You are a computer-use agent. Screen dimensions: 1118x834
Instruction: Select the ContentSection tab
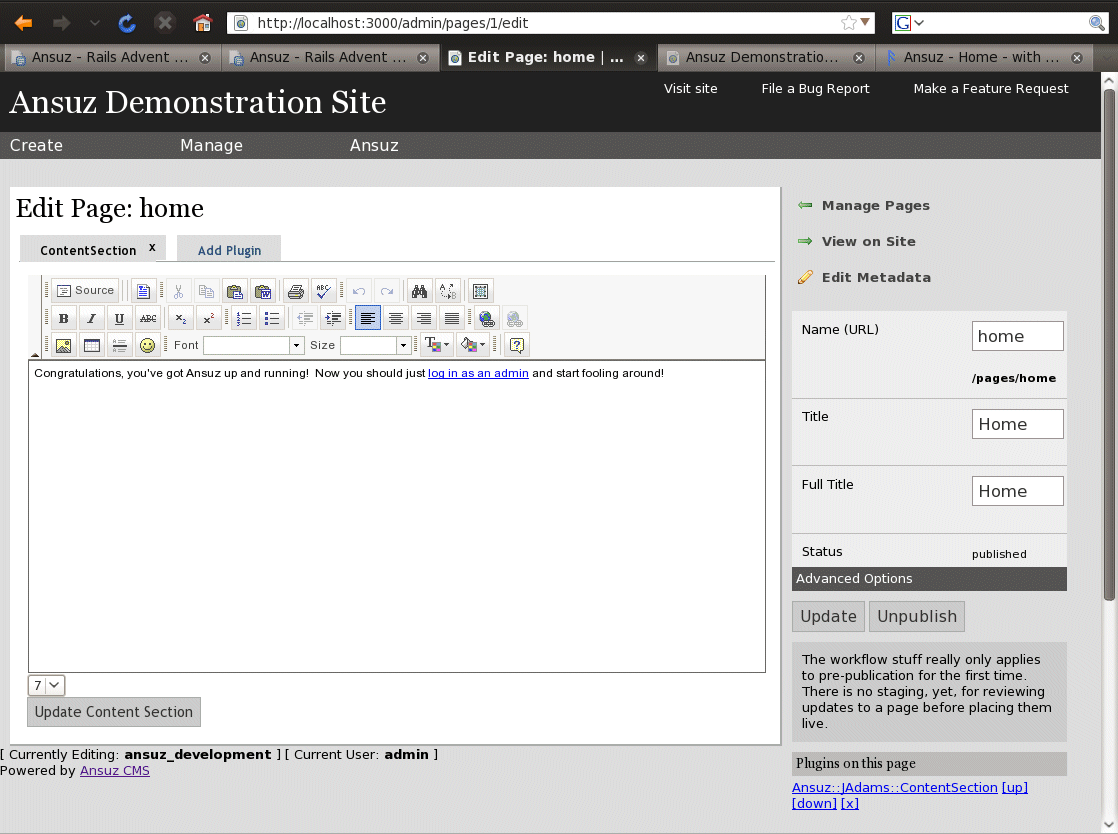pos(88,250)
